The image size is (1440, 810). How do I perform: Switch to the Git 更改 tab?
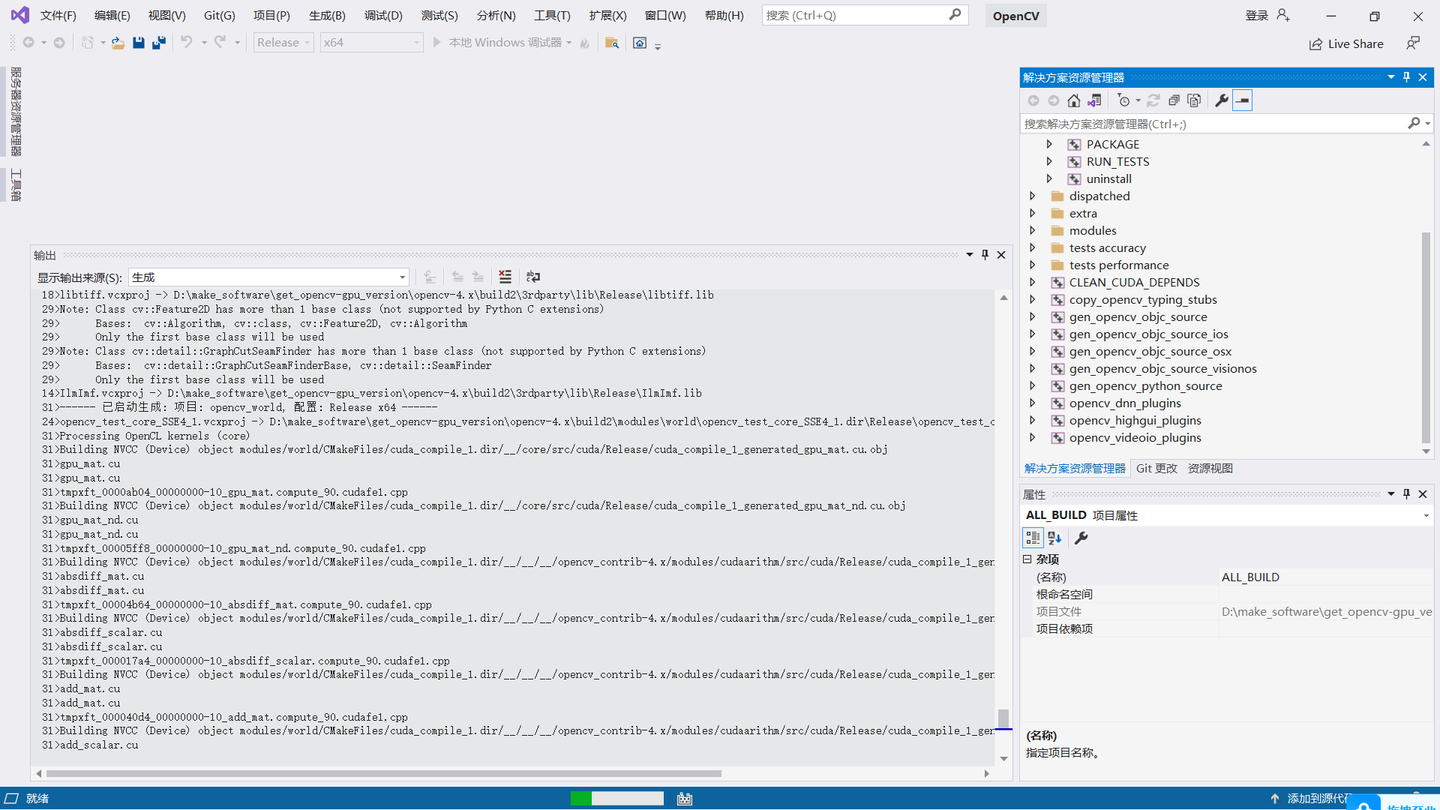tap(1156, 467)
